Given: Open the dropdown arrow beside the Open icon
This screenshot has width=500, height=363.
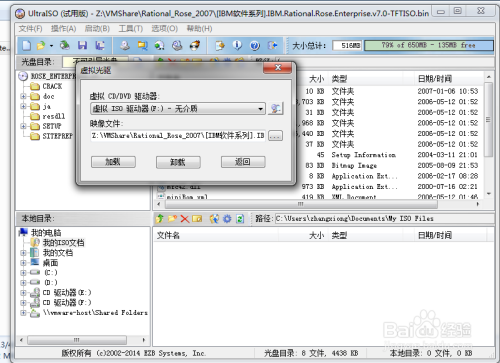Looking at the screenshot, I should pos(51,46).
